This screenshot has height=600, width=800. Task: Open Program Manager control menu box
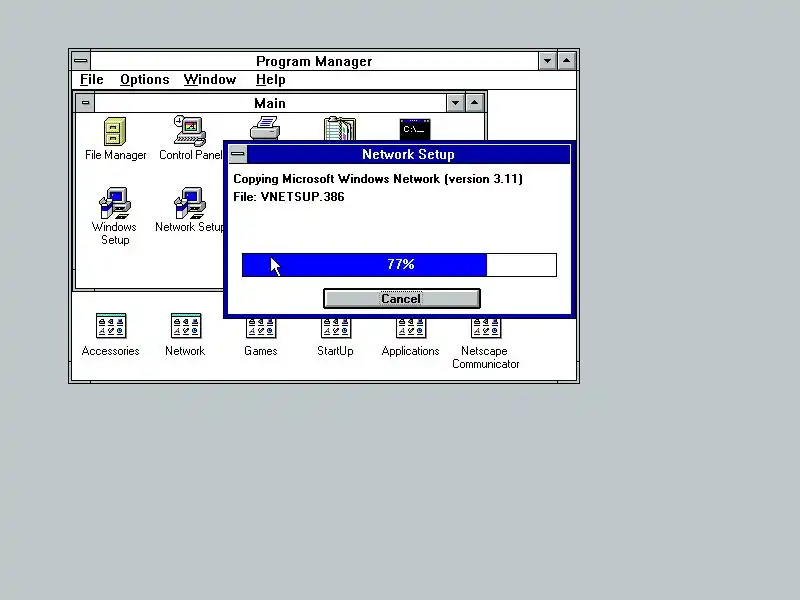(81, 61)
